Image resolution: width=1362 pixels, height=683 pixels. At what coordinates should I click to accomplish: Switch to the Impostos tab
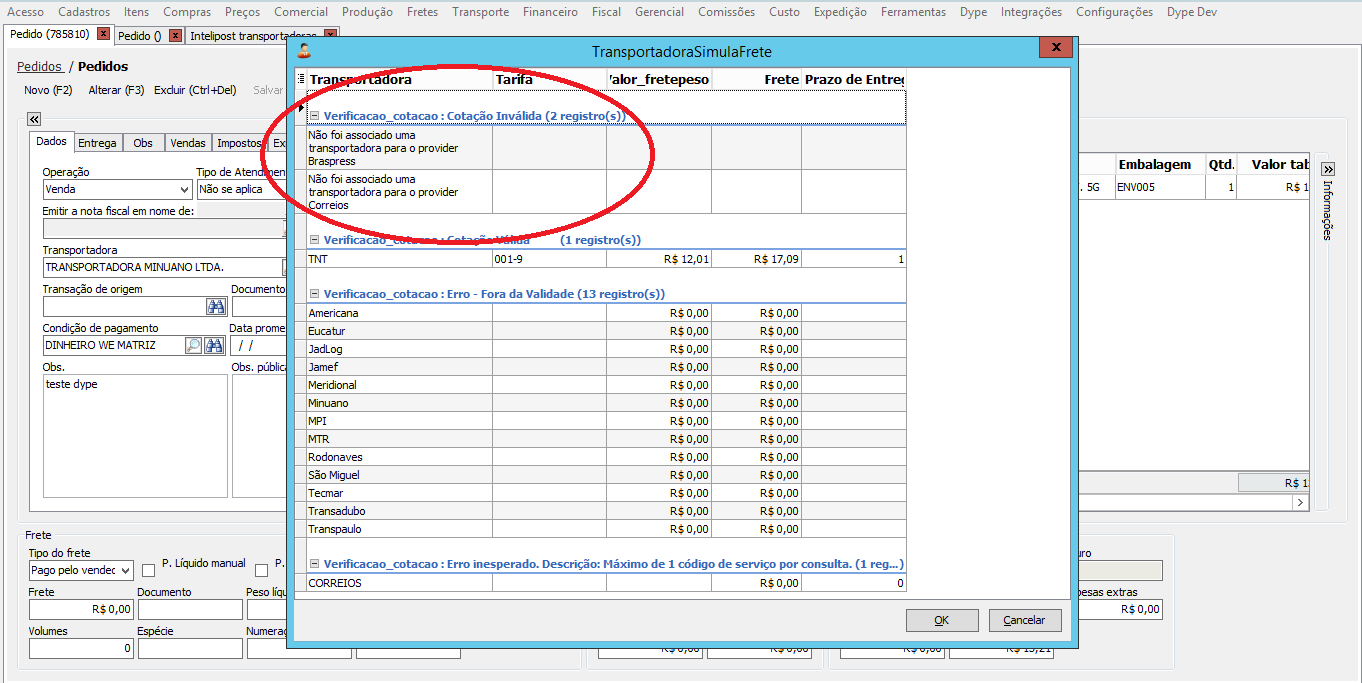pos(239,143)
